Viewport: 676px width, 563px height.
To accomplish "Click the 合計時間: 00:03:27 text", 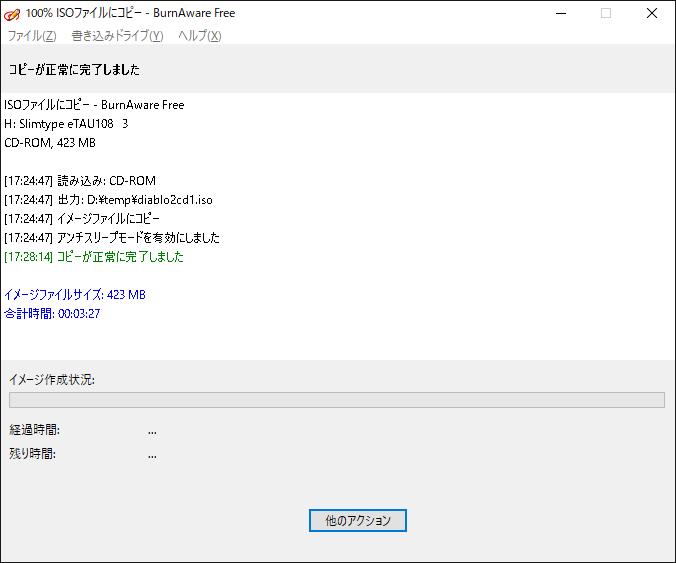I will tap(52, 313).
